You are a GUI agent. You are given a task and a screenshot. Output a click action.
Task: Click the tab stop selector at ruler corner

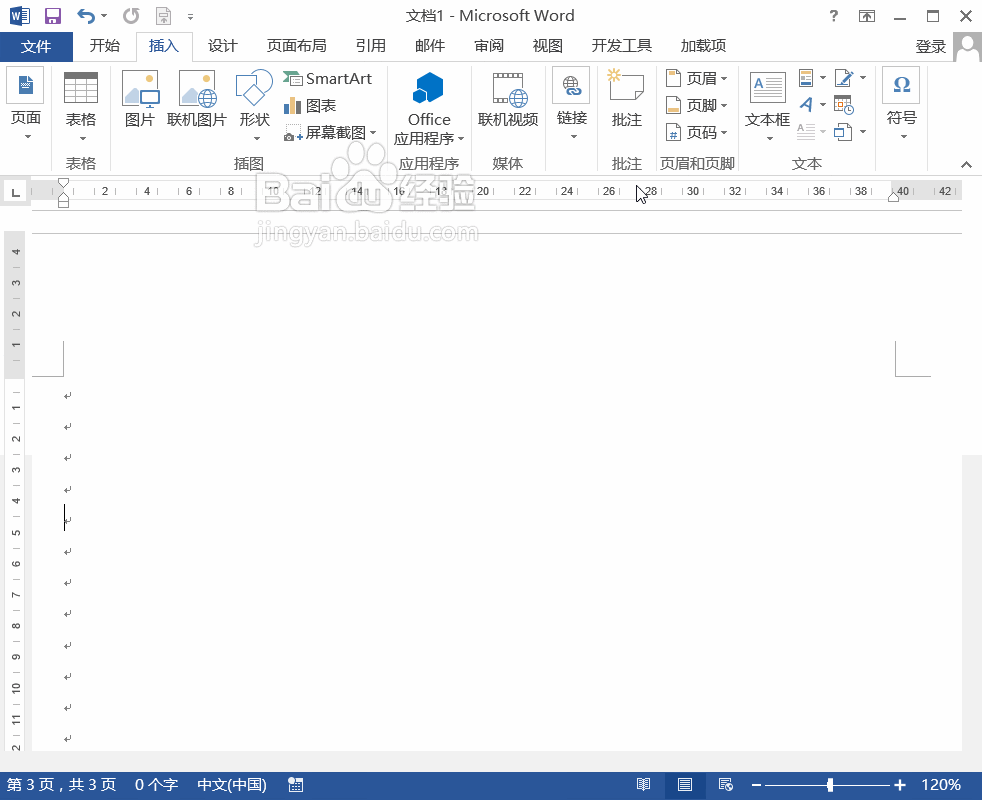pos(15,192)
